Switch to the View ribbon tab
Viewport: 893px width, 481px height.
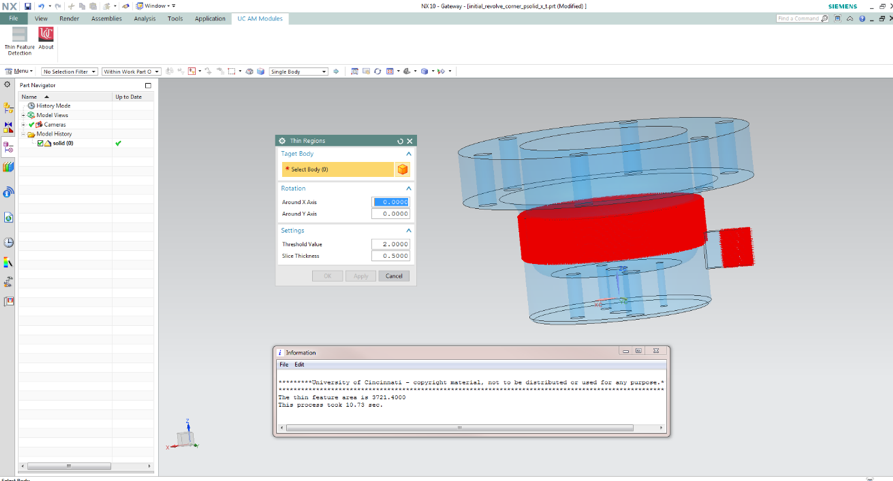[41, 18]
